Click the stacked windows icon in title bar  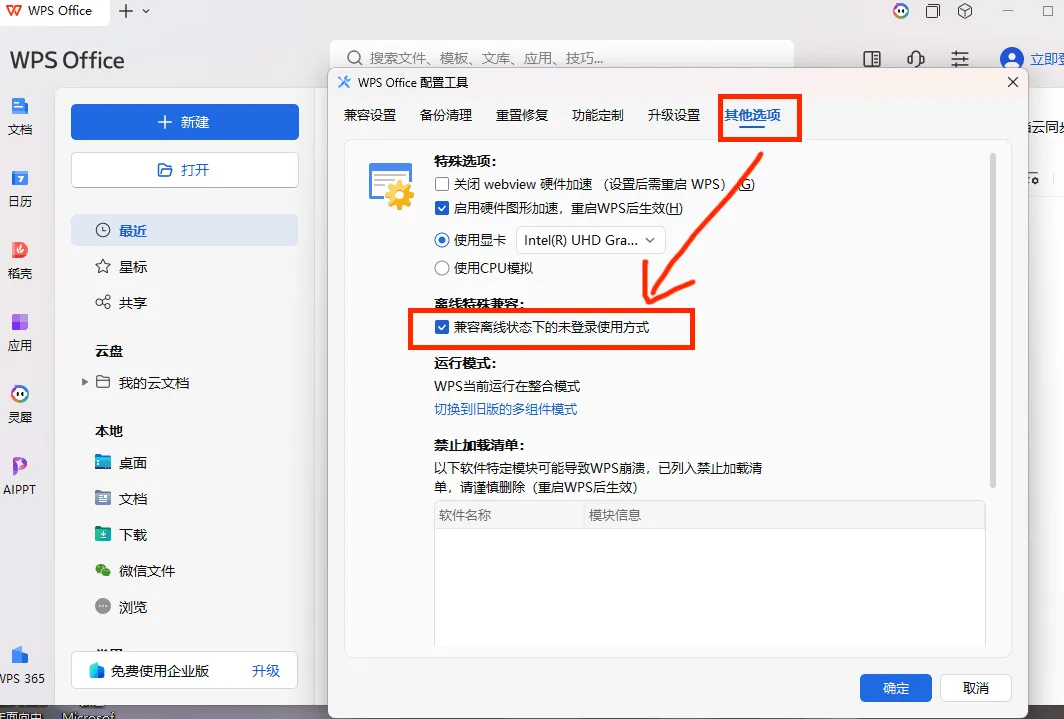(933, 11)
